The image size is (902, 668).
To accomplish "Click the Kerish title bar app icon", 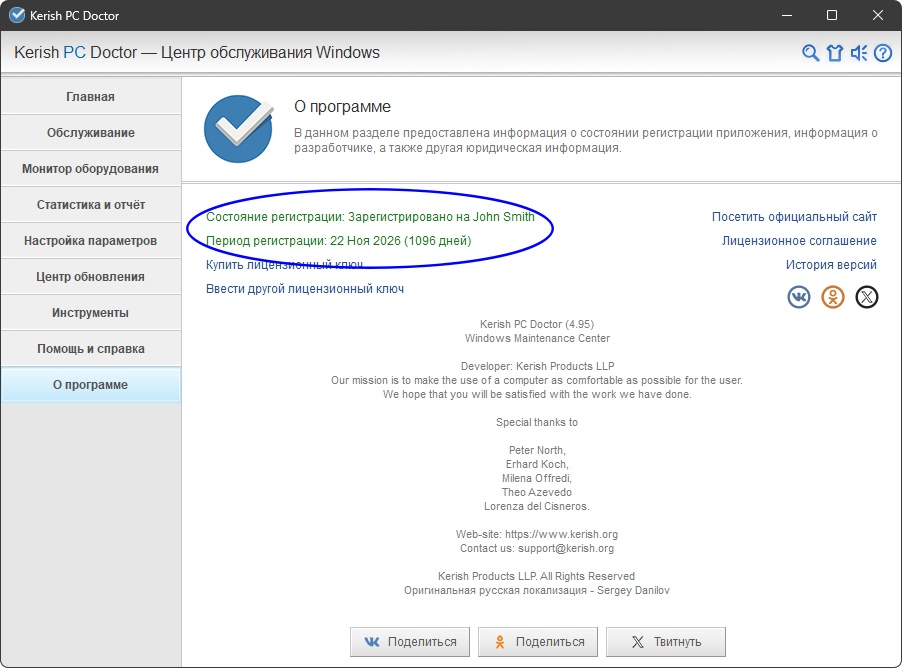I will point(17,16).
